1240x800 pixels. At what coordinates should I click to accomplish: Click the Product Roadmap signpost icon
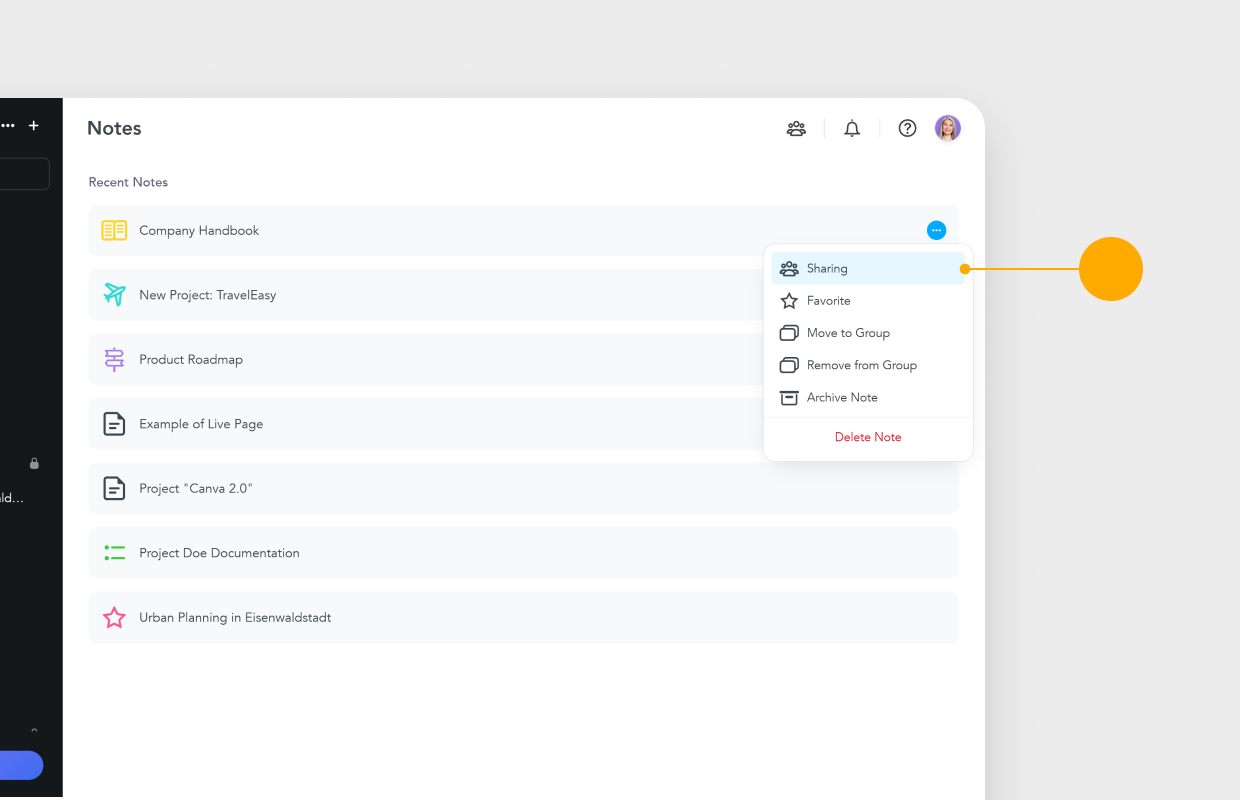[x=114, y=360]
